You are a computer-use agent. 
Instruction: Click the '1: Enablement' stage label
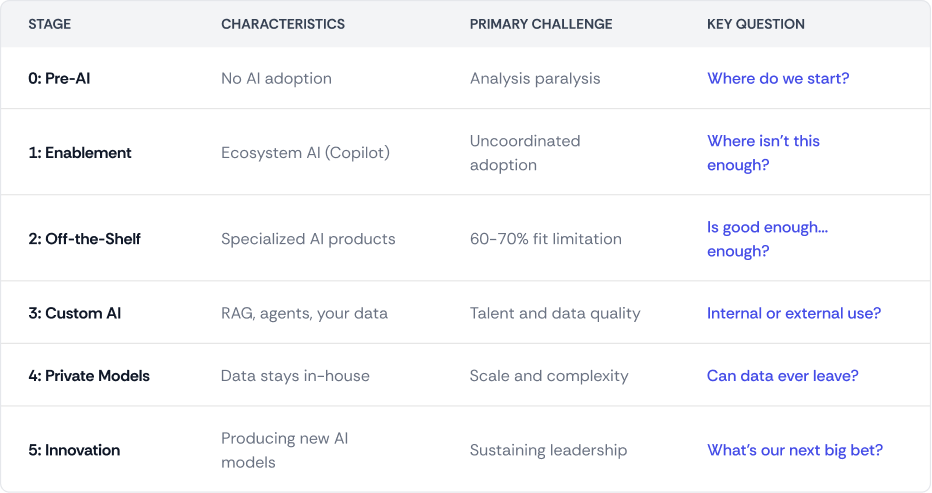pyautogui.click(x=80, y=153)
